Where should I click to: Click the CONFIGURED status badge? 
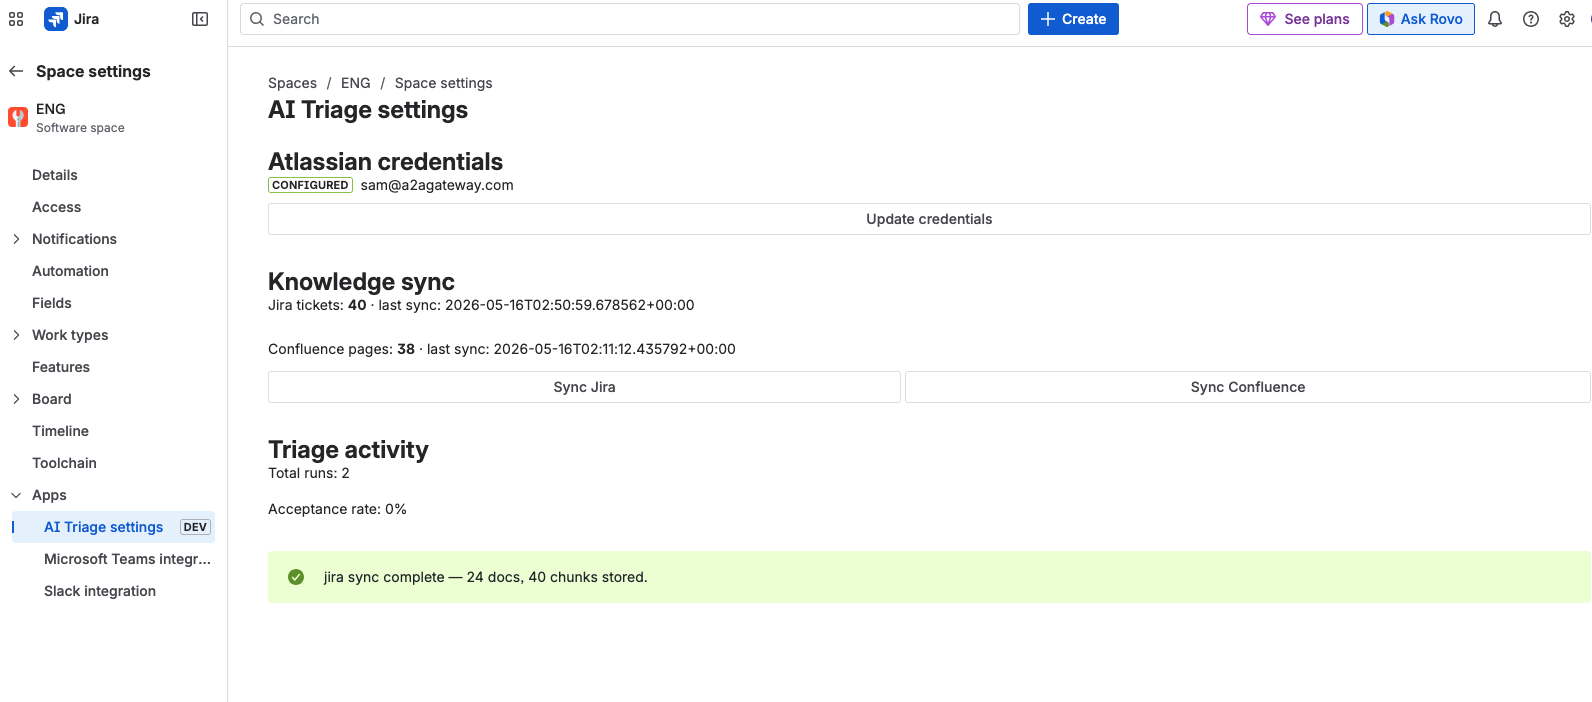pos(310,185)
